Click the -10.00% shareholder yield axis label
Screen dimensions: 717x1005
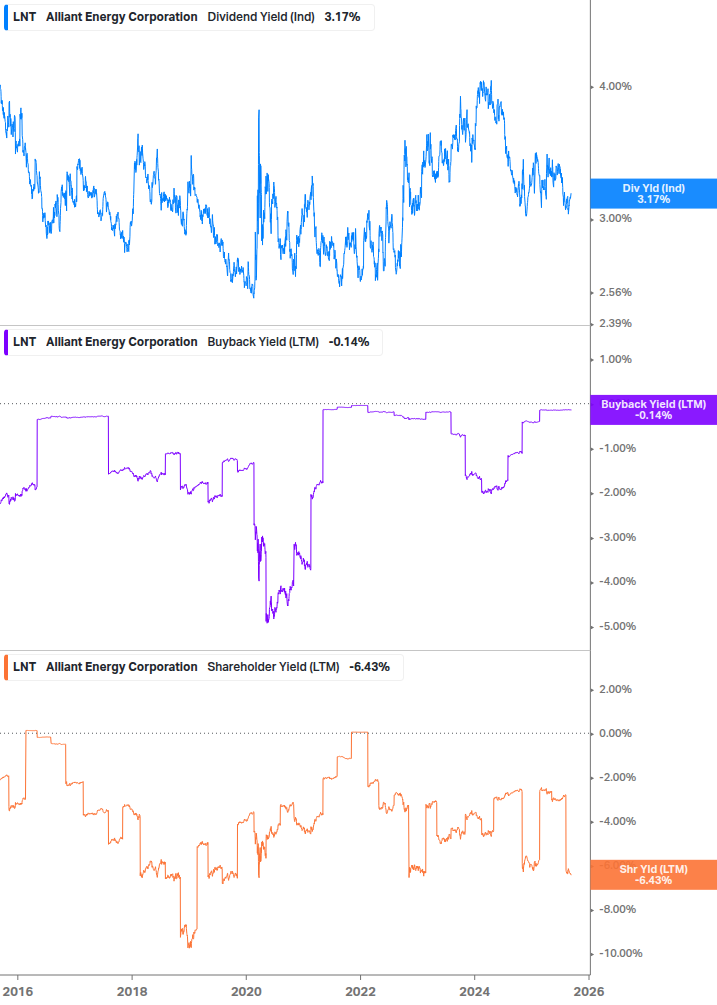pyautogui.click(x=620, y=954)
